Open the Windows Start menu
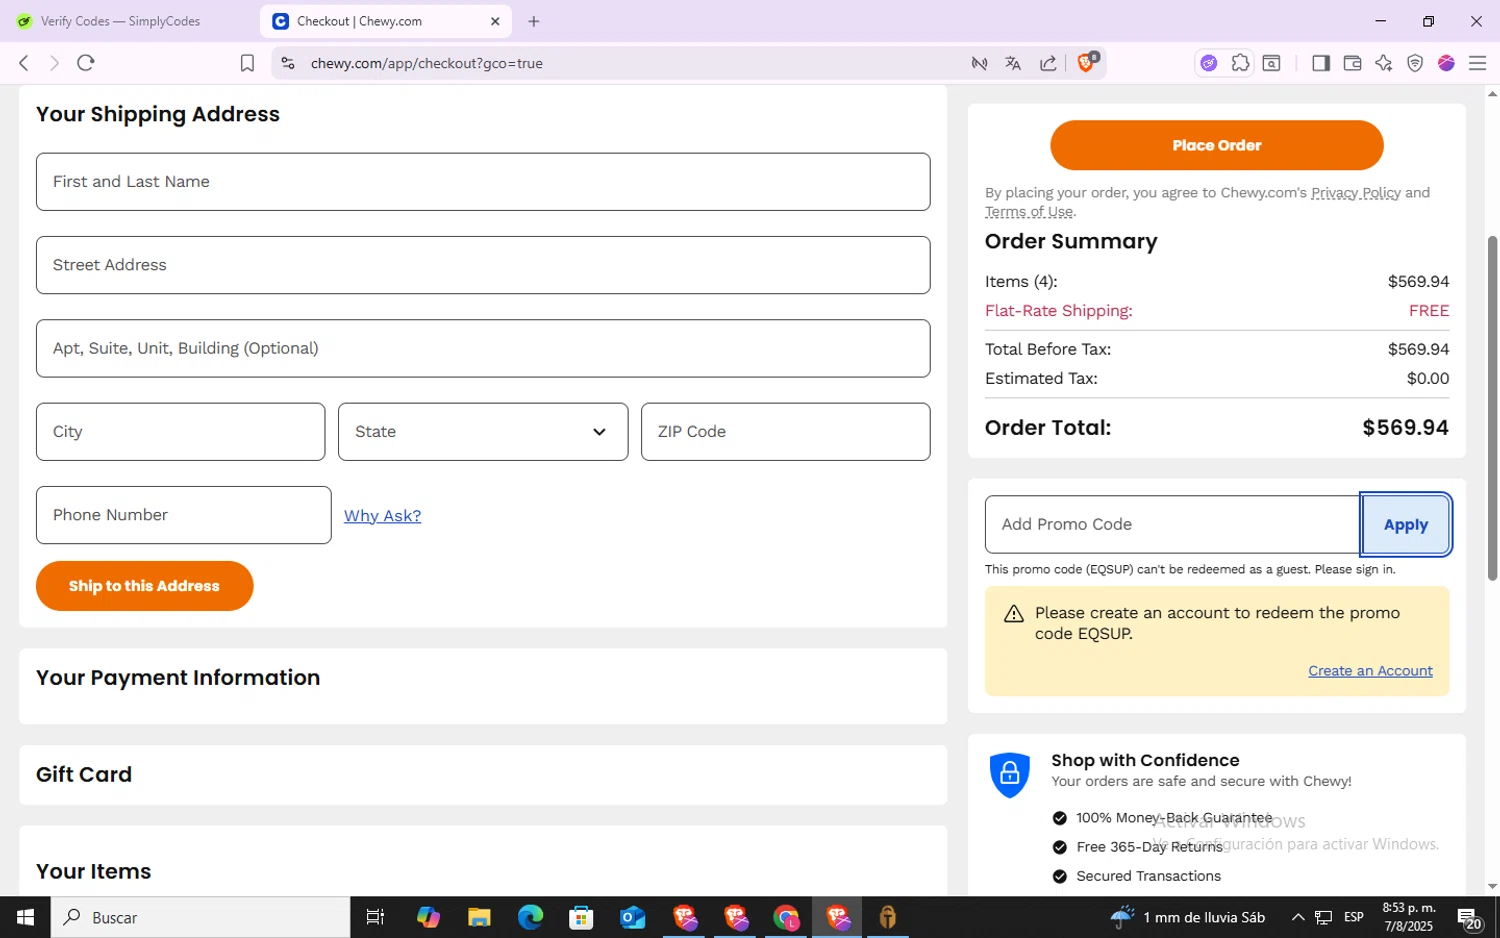Viewport: 1500px width, 938px height. [25, 917]
